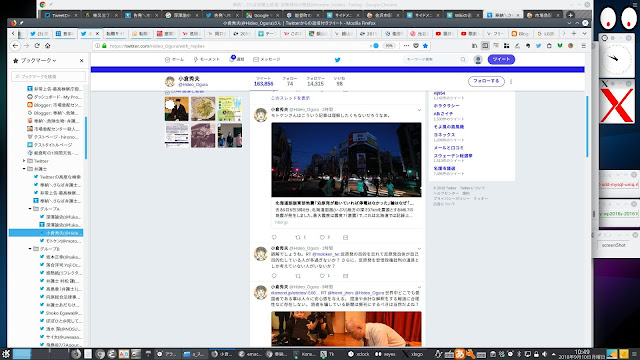Click the bookmark search field
The width and height of the screenshot is (640, 360).
pyautogui.click(x=49, y=76)
